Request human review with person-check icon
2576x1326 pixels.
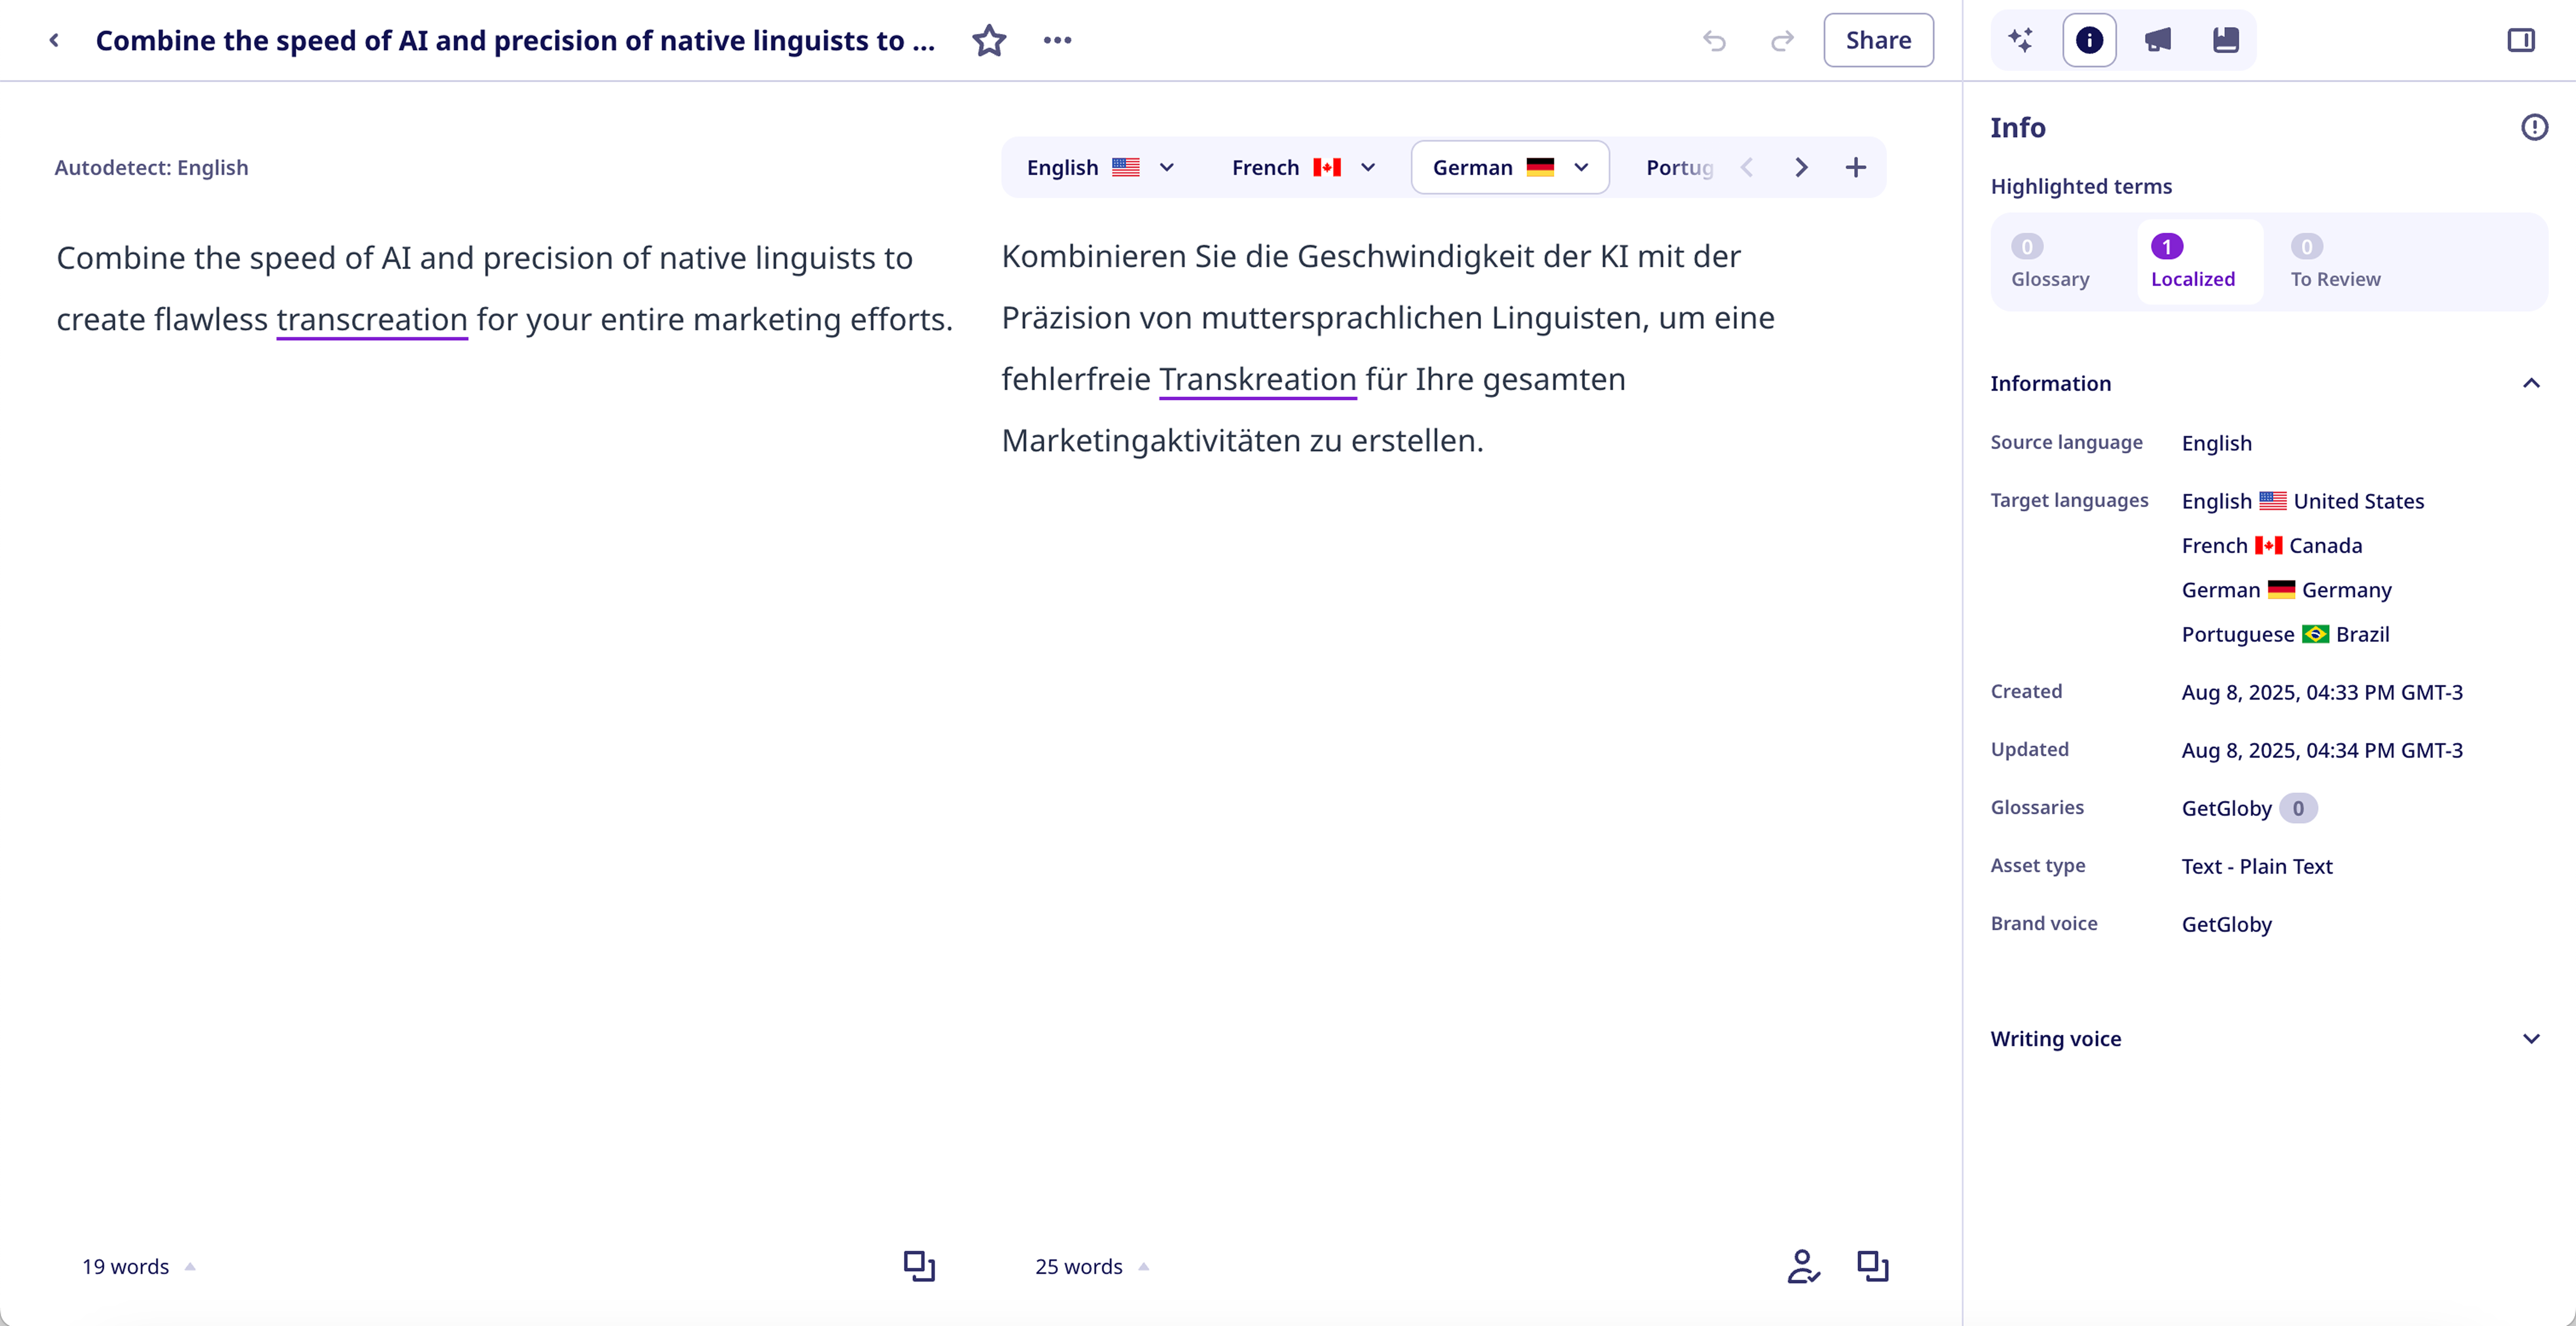coord(1803,1265)
